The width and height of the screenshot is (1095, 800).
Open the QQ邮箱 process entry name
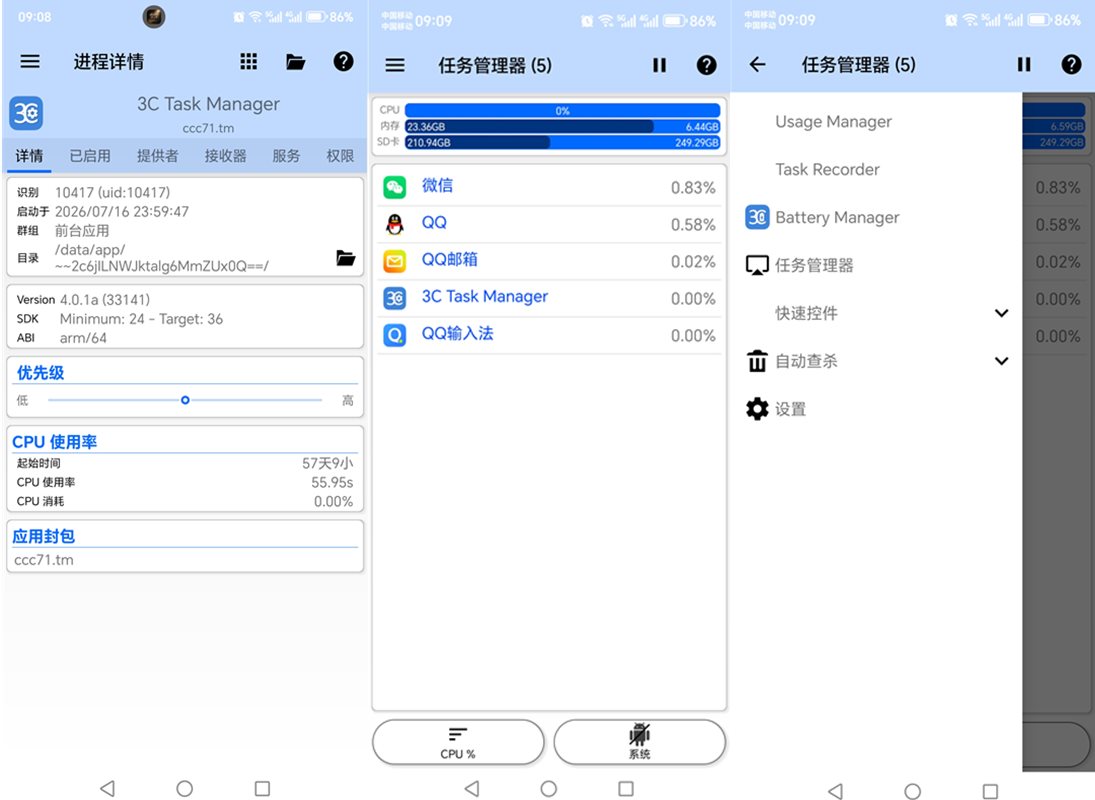[x=450, y=260]
